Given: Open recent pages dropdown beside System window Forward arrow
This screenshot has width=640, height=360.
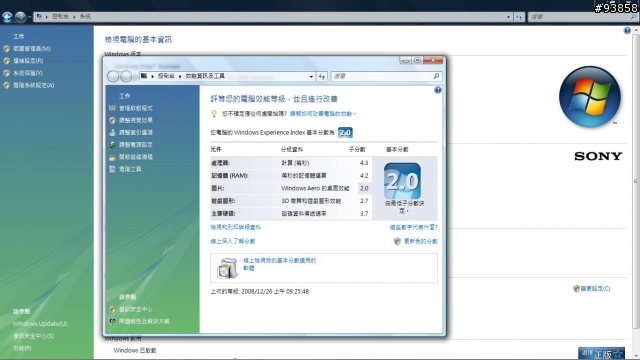Looking at the screenshot, I should point(29,17).
